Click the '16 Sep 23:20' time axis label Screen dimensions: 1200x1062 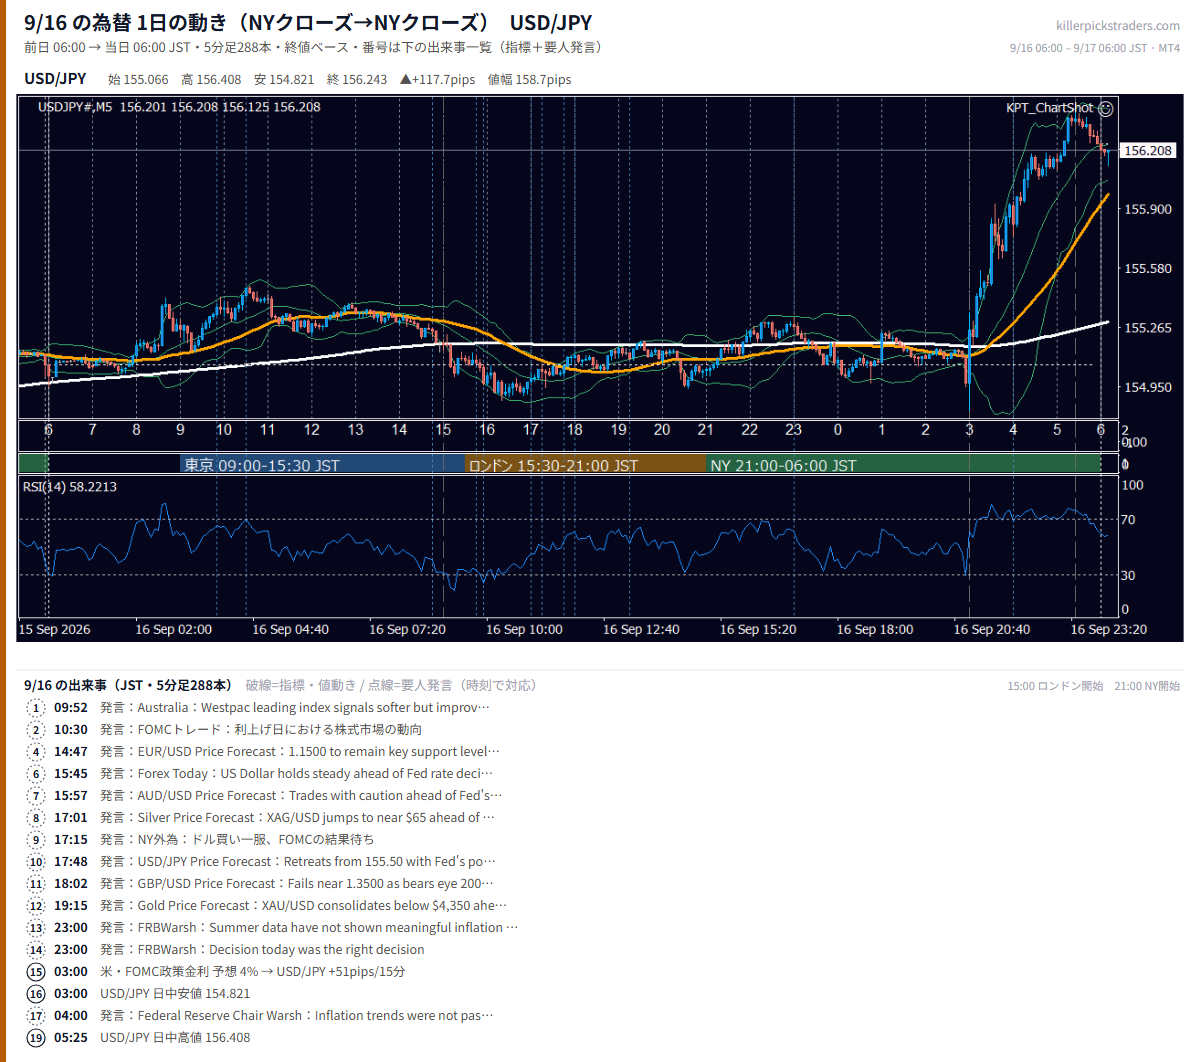1109,629
